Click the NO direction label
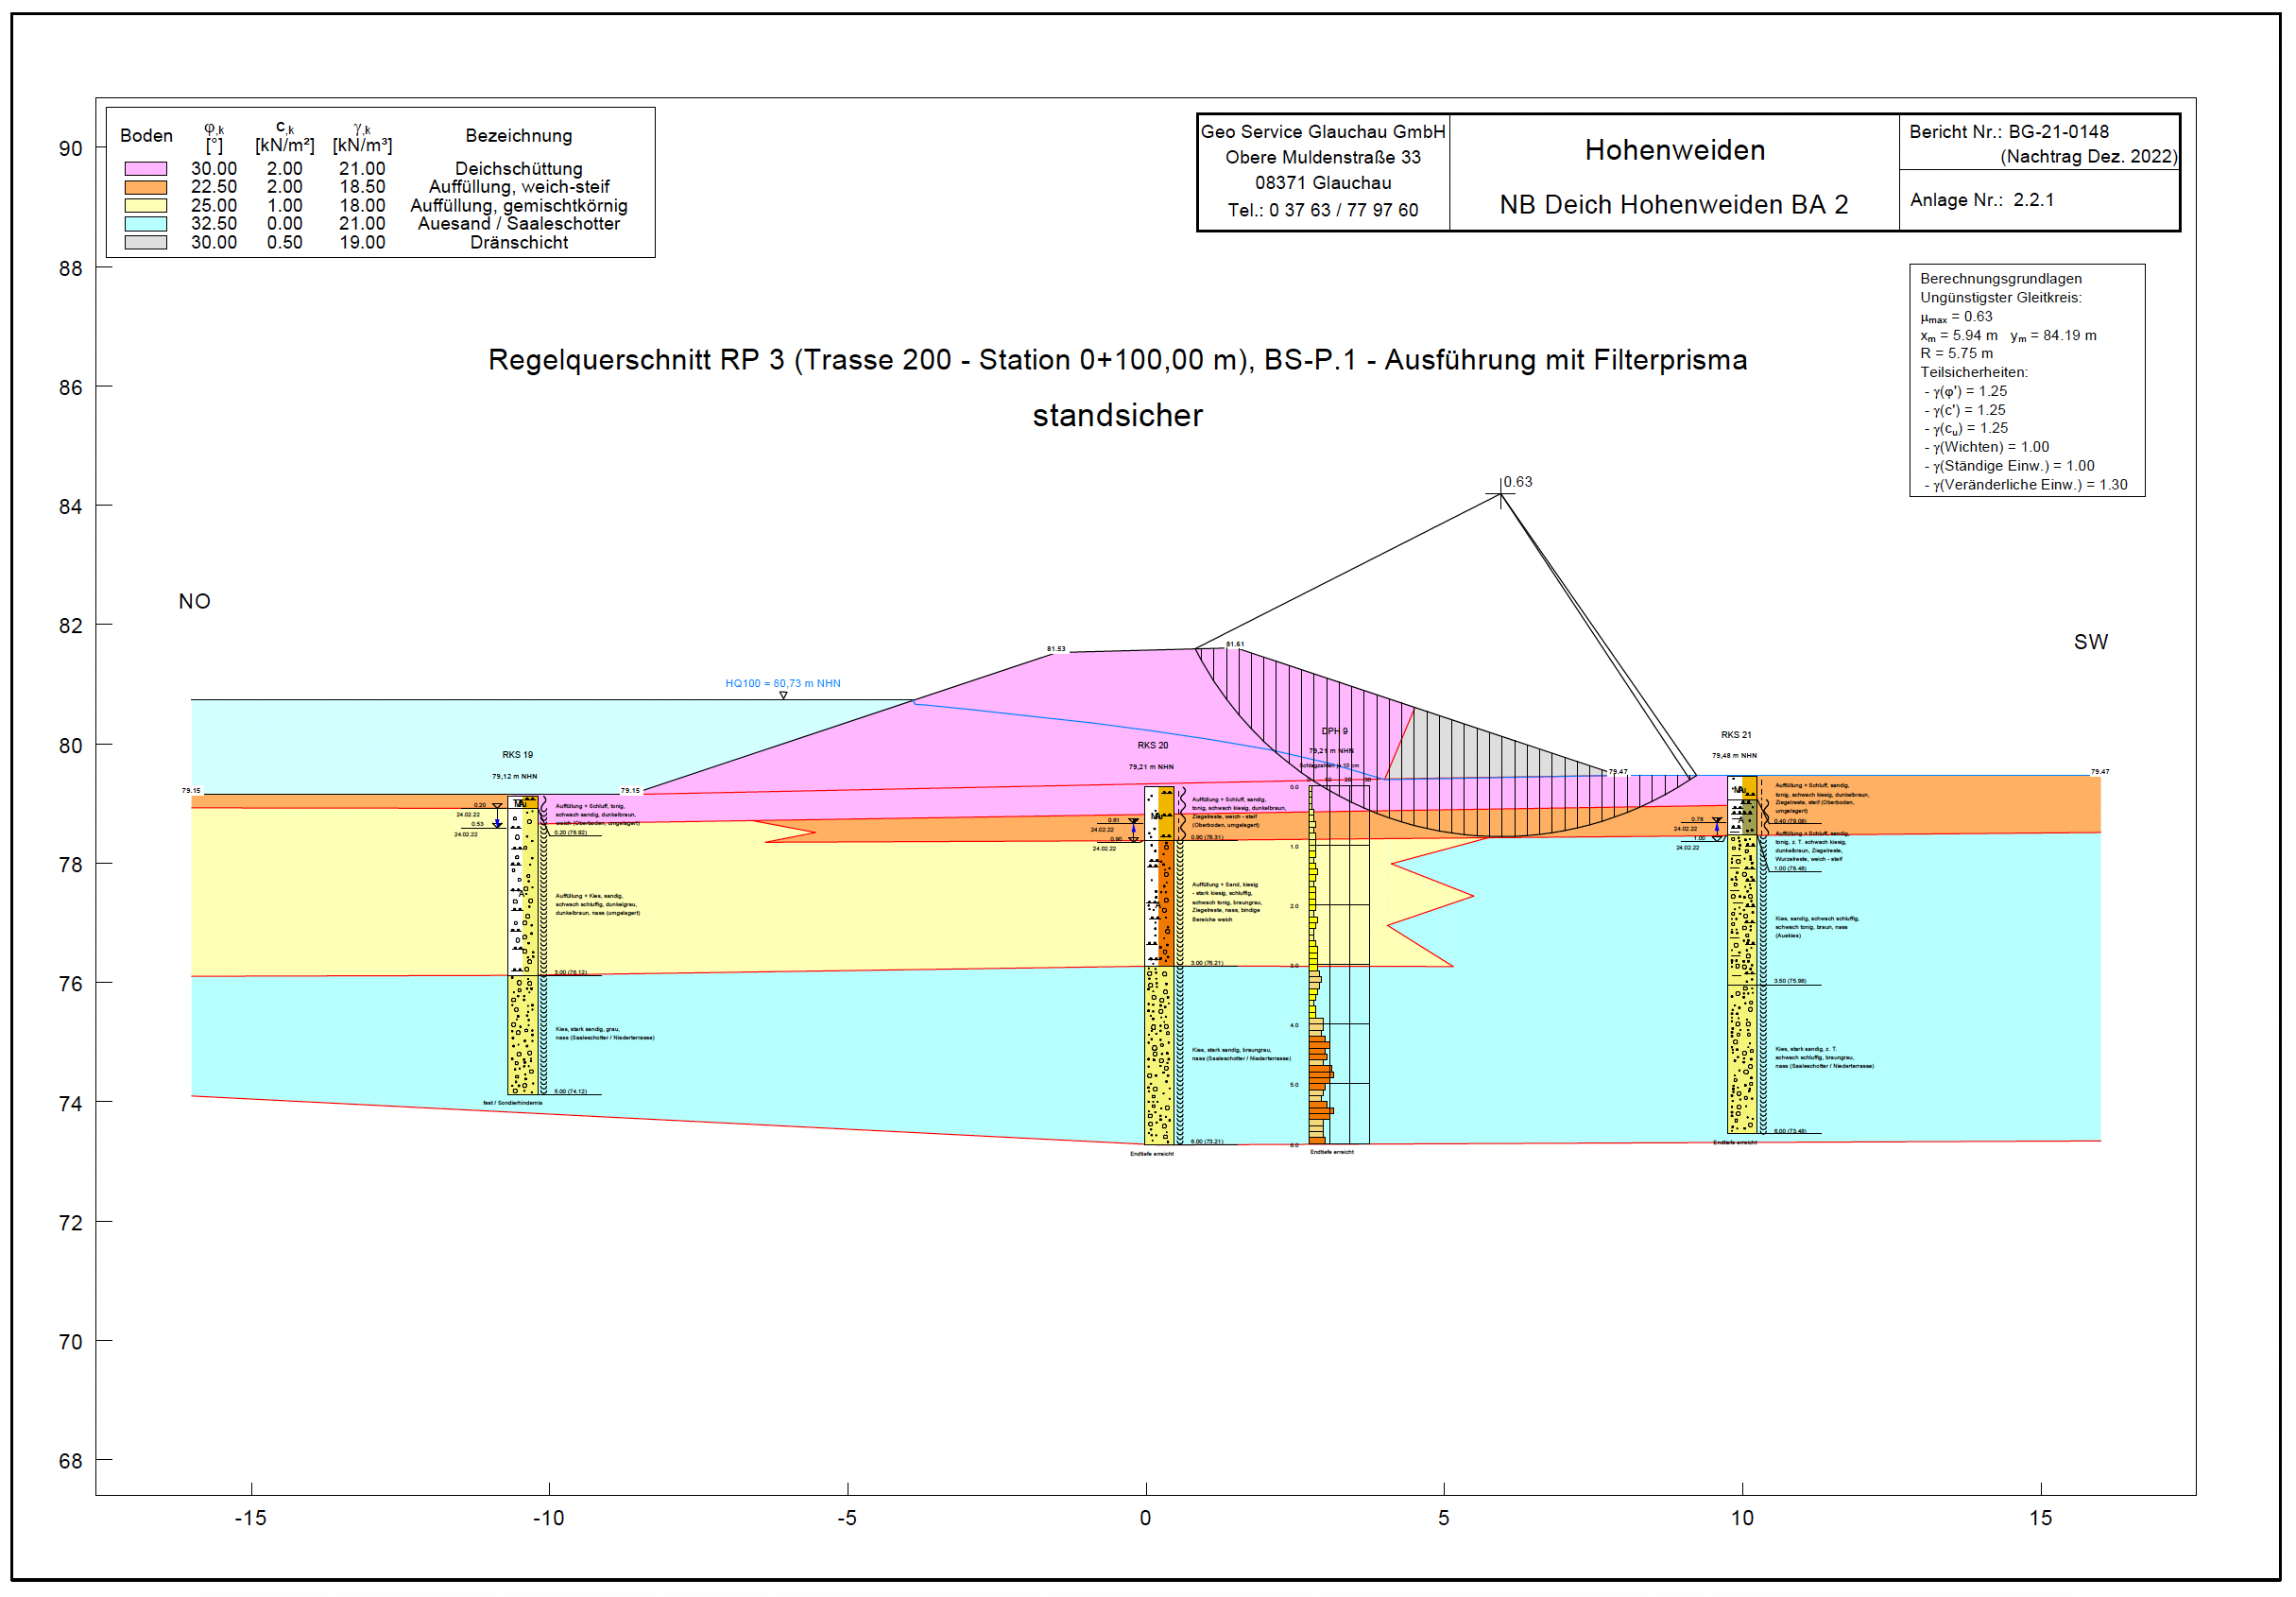Screen dimensions: 2296x1597 pos(194,601)
